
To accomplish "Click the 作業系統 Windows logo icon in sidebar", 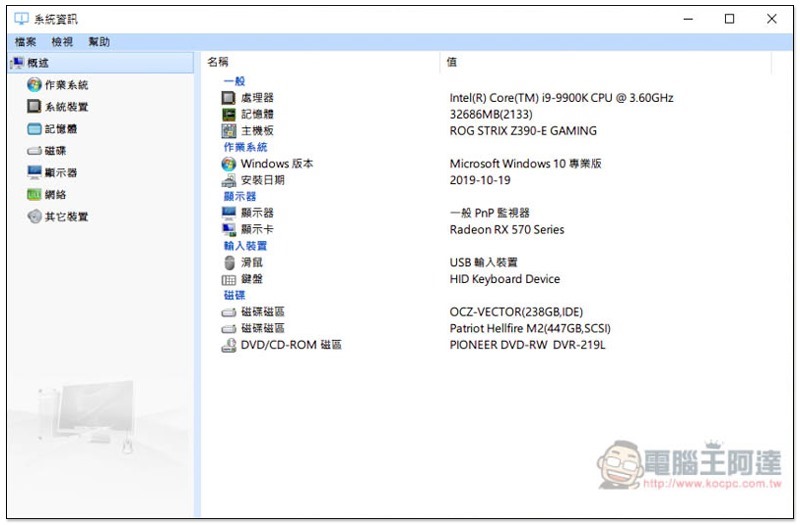I will (x=34, y=85).
